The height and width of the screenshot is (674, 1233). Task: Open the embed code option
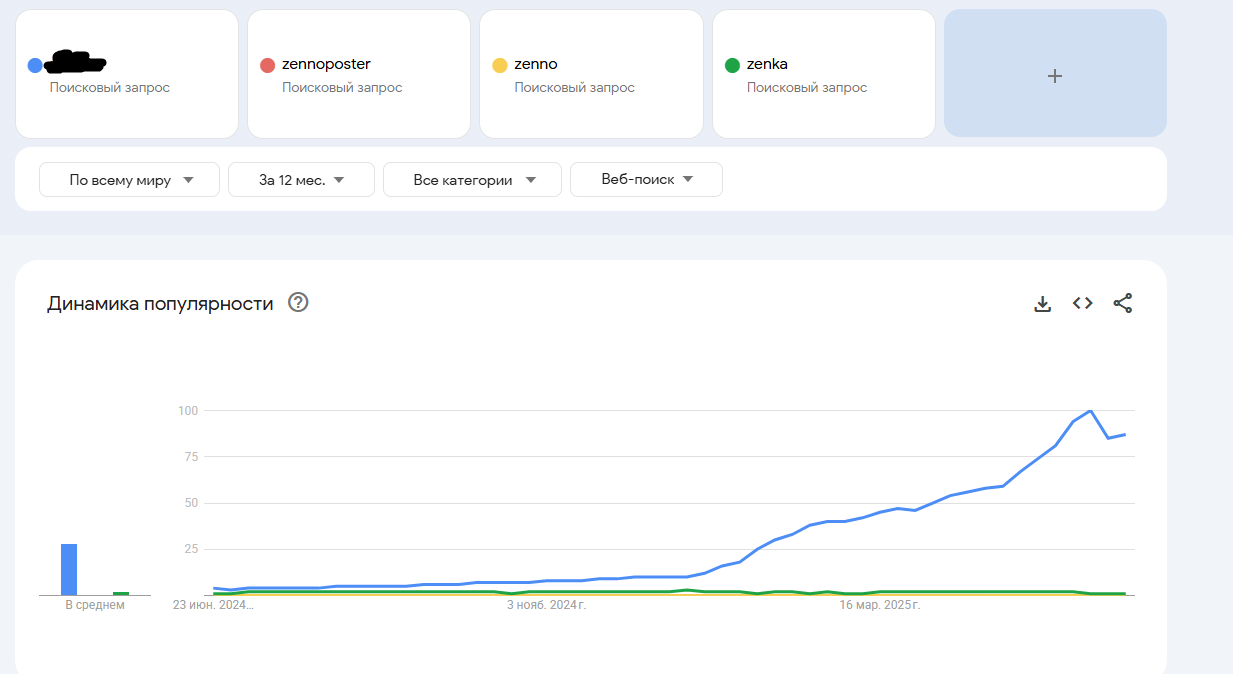pyautogui.click(x=1082, y=304)
